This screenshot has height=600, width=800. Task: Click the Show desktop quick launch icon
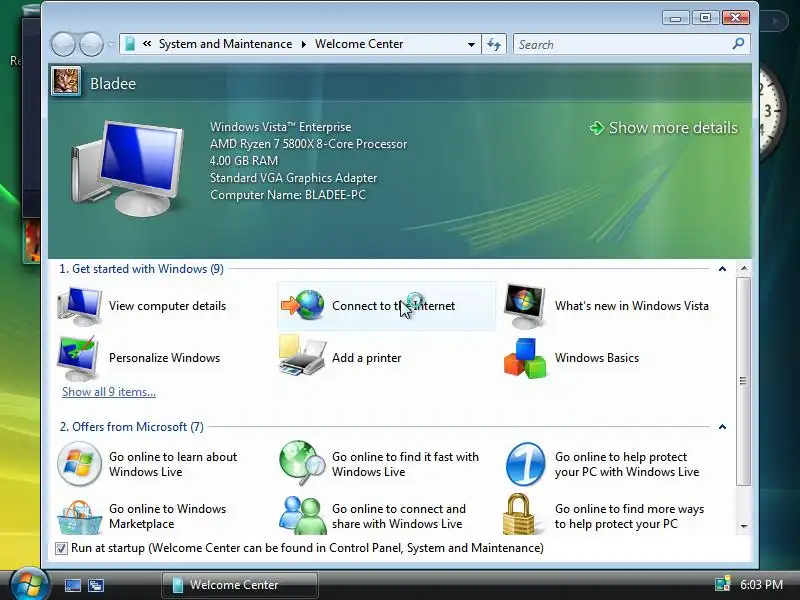tap(72, 585)
